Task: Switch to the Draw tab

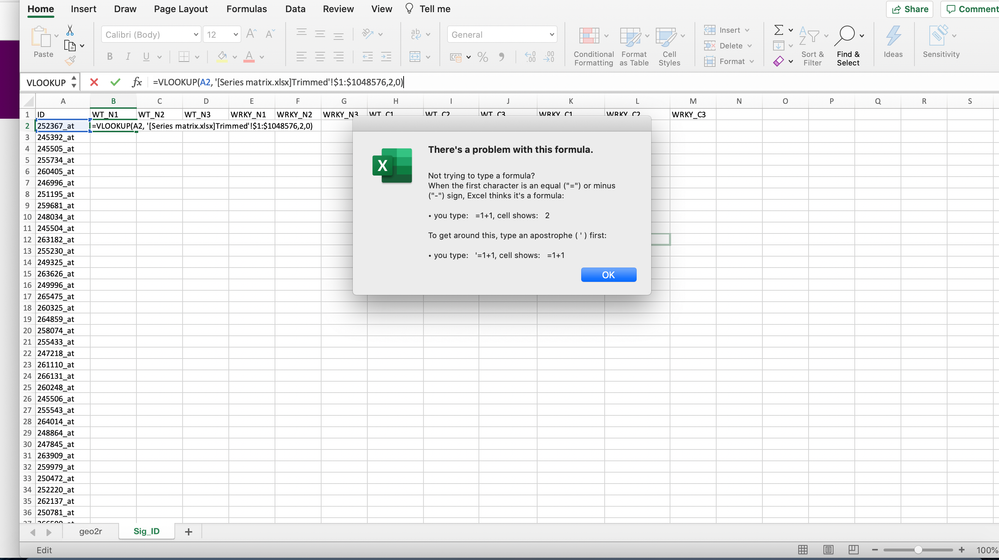Action: [x=125, y=9]
